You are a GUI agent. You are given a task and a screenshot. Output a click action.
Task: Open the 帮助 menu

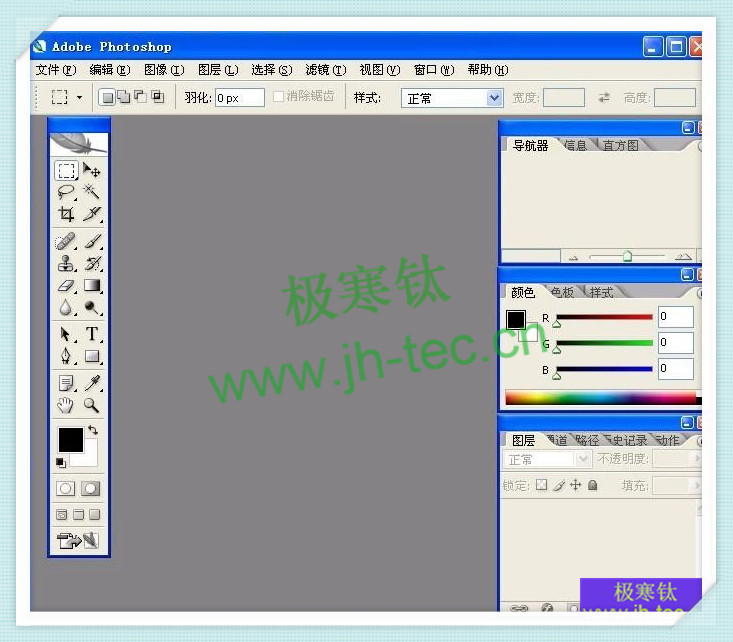click(488, 70)
